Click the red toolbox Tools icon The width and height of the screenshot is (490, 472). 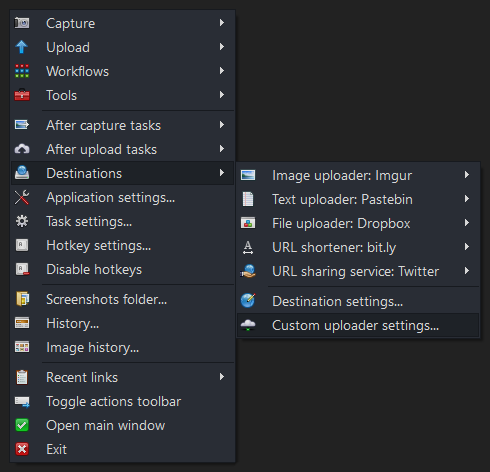pos(22,95)
